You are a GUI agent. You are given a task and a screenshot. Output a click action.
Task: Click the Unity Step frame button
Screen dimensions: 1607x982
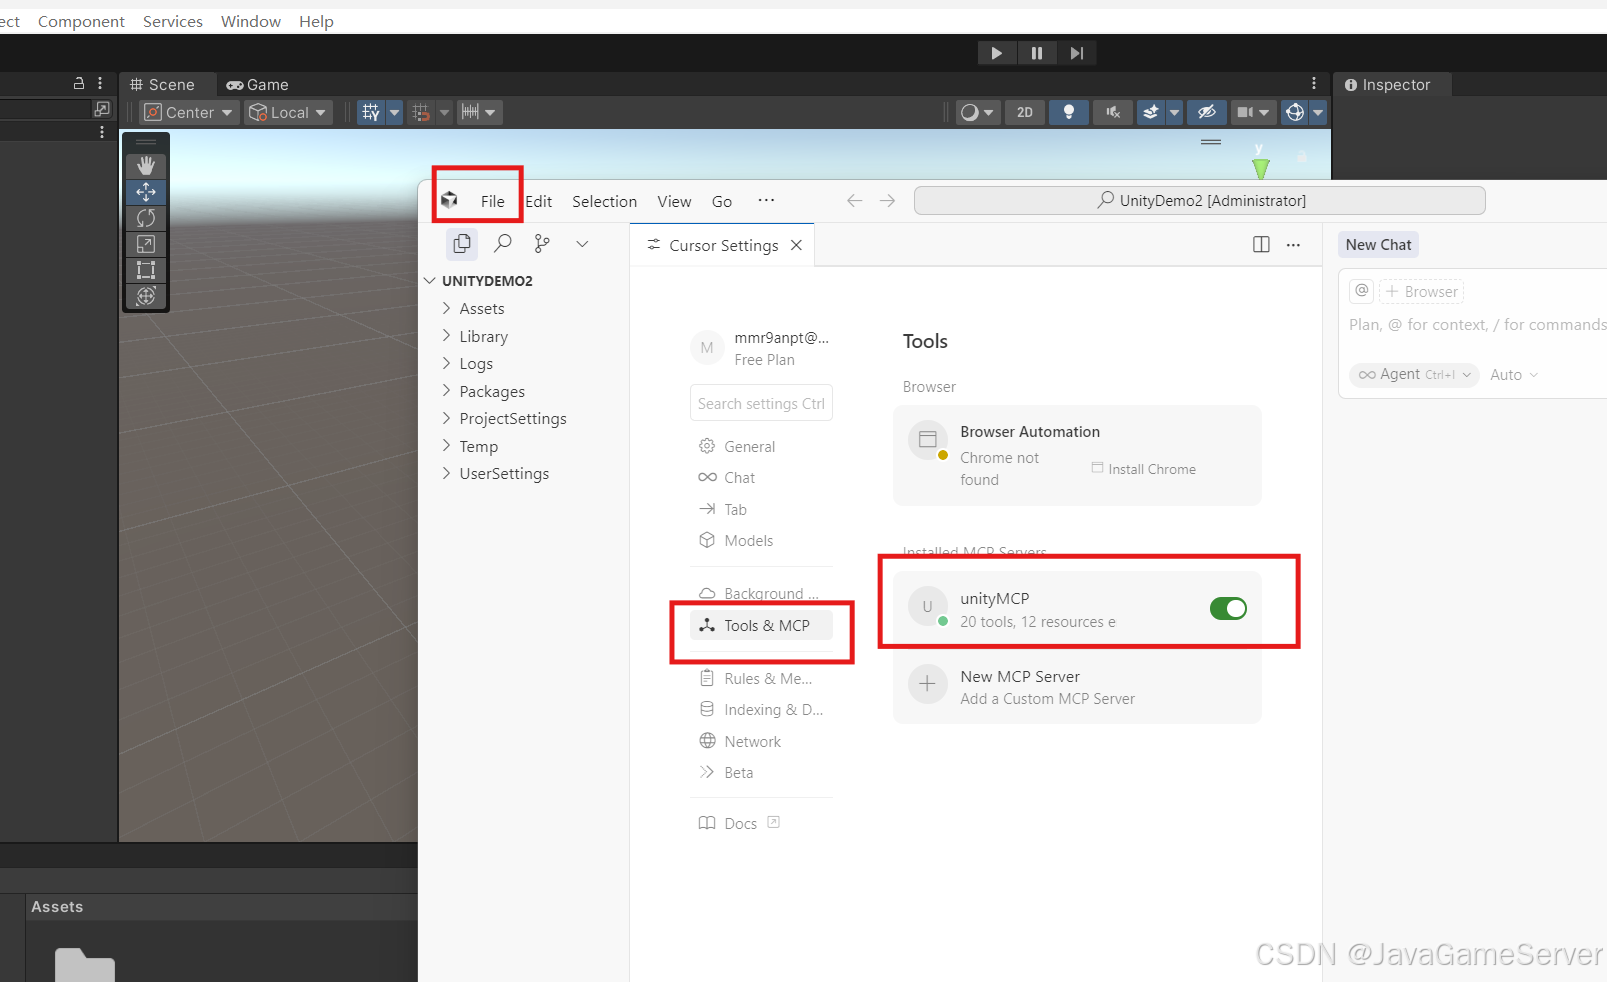pyautogui.click(x=1077, y=53)
